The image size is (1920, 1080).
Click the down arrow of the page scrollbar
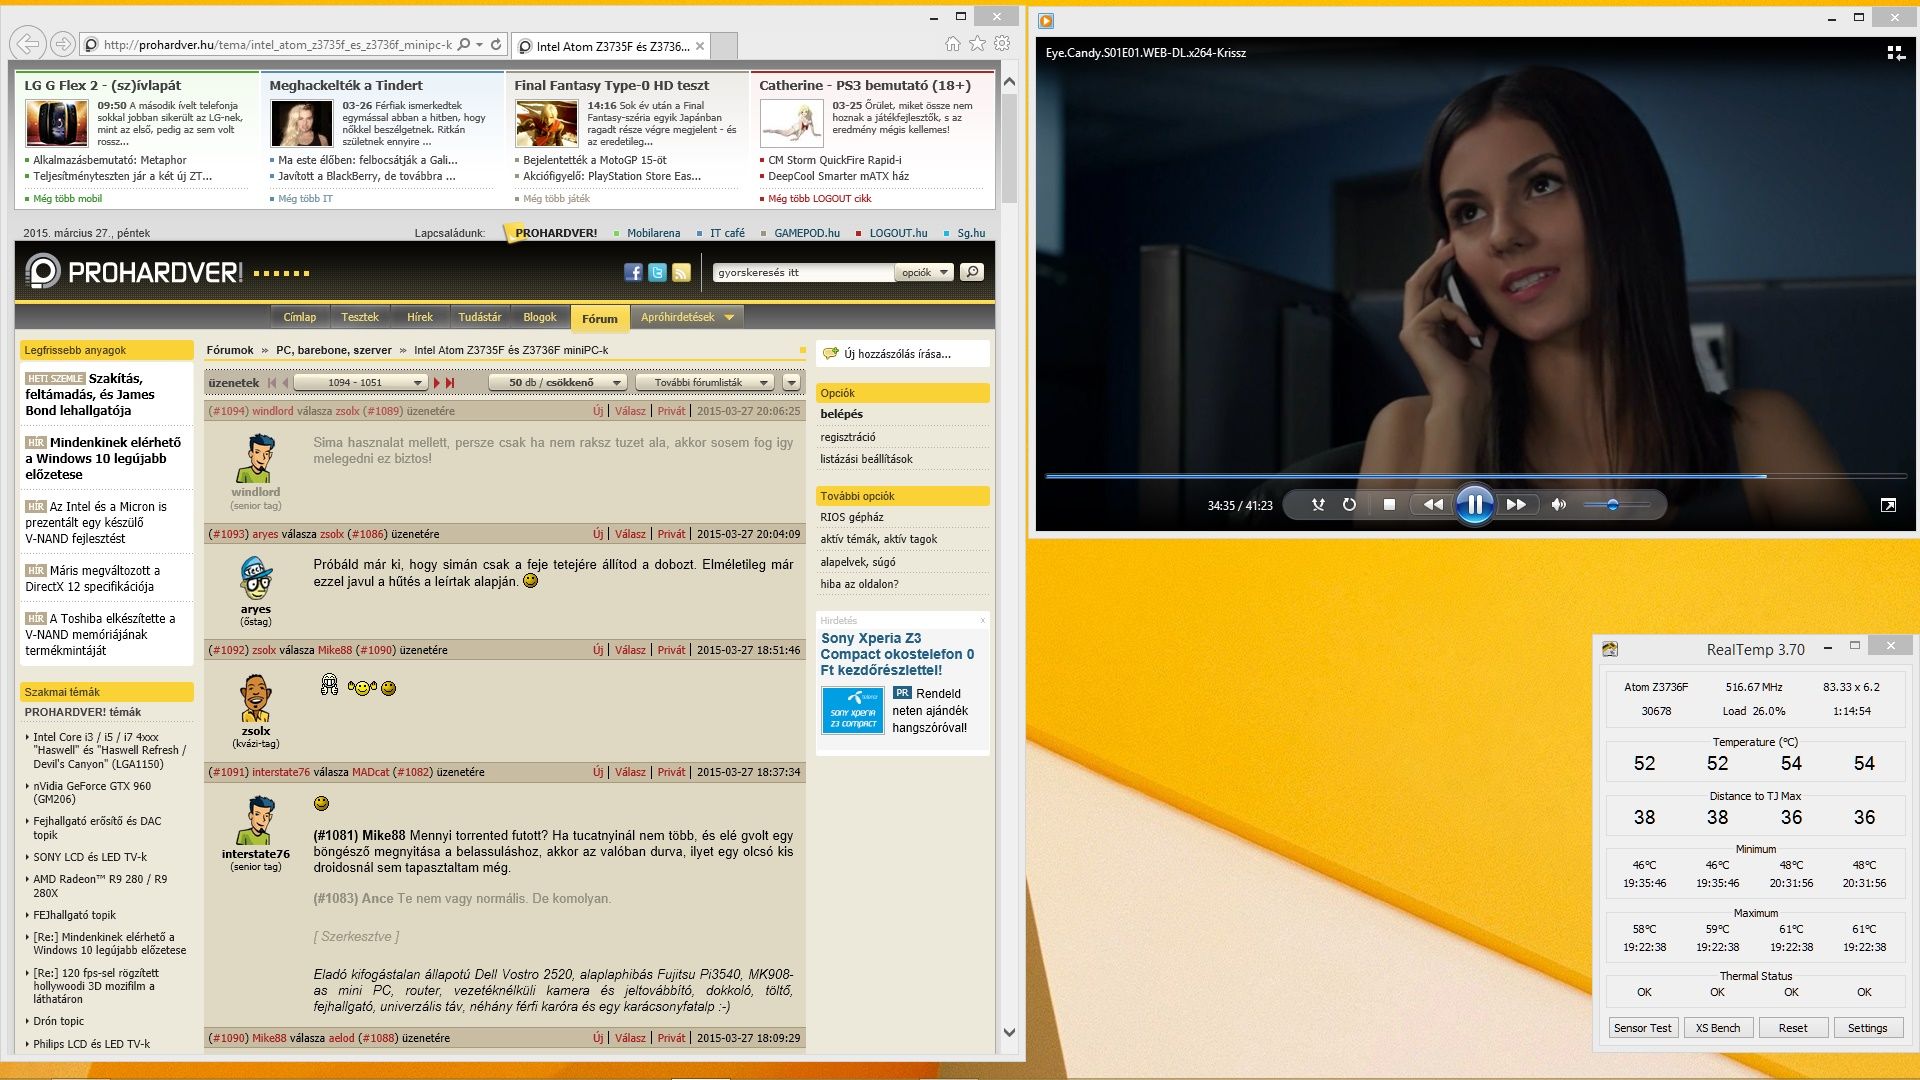point(1009,1033)
